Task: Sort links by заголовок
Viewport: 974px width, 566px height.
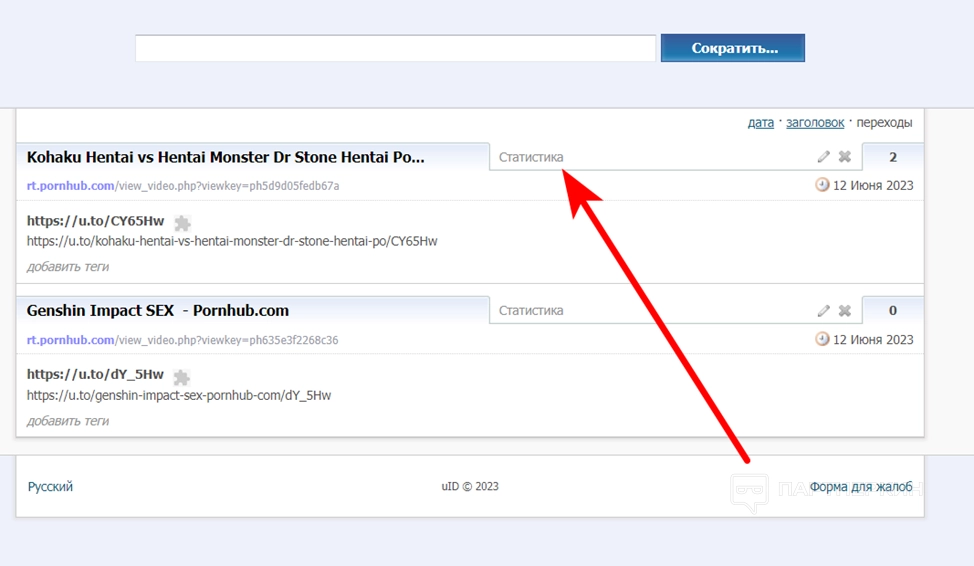Action: point(815,122)
